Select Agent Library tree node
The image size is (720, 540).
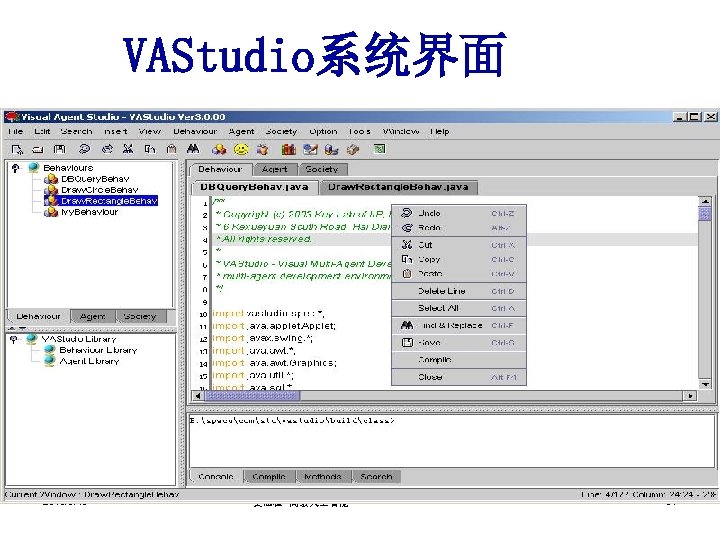[x=89, y=361]
